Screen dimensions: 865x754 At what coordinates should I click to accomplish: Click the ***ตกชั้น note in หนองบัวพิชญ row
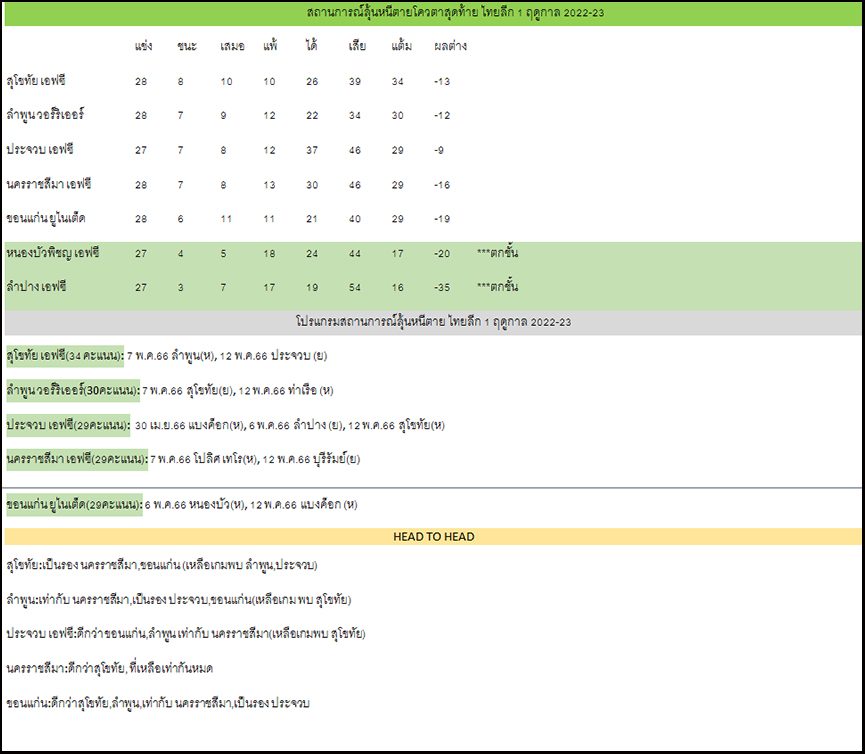497,253
